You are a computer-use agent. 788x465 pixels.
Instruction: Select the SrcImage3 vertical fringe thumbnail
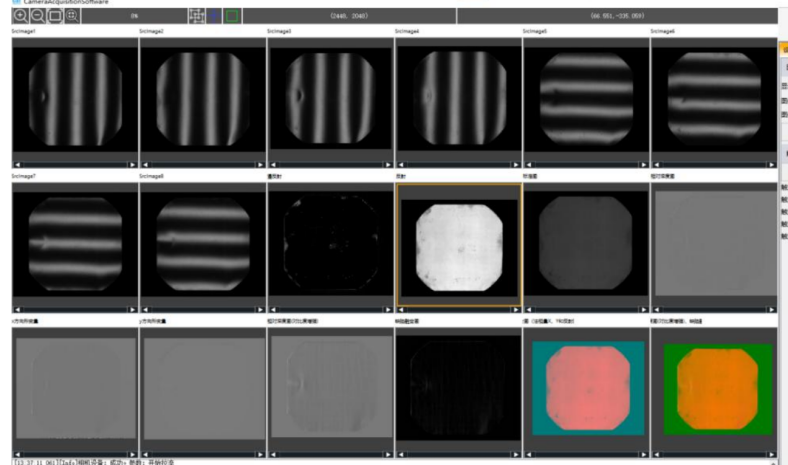tap(330, 99)
